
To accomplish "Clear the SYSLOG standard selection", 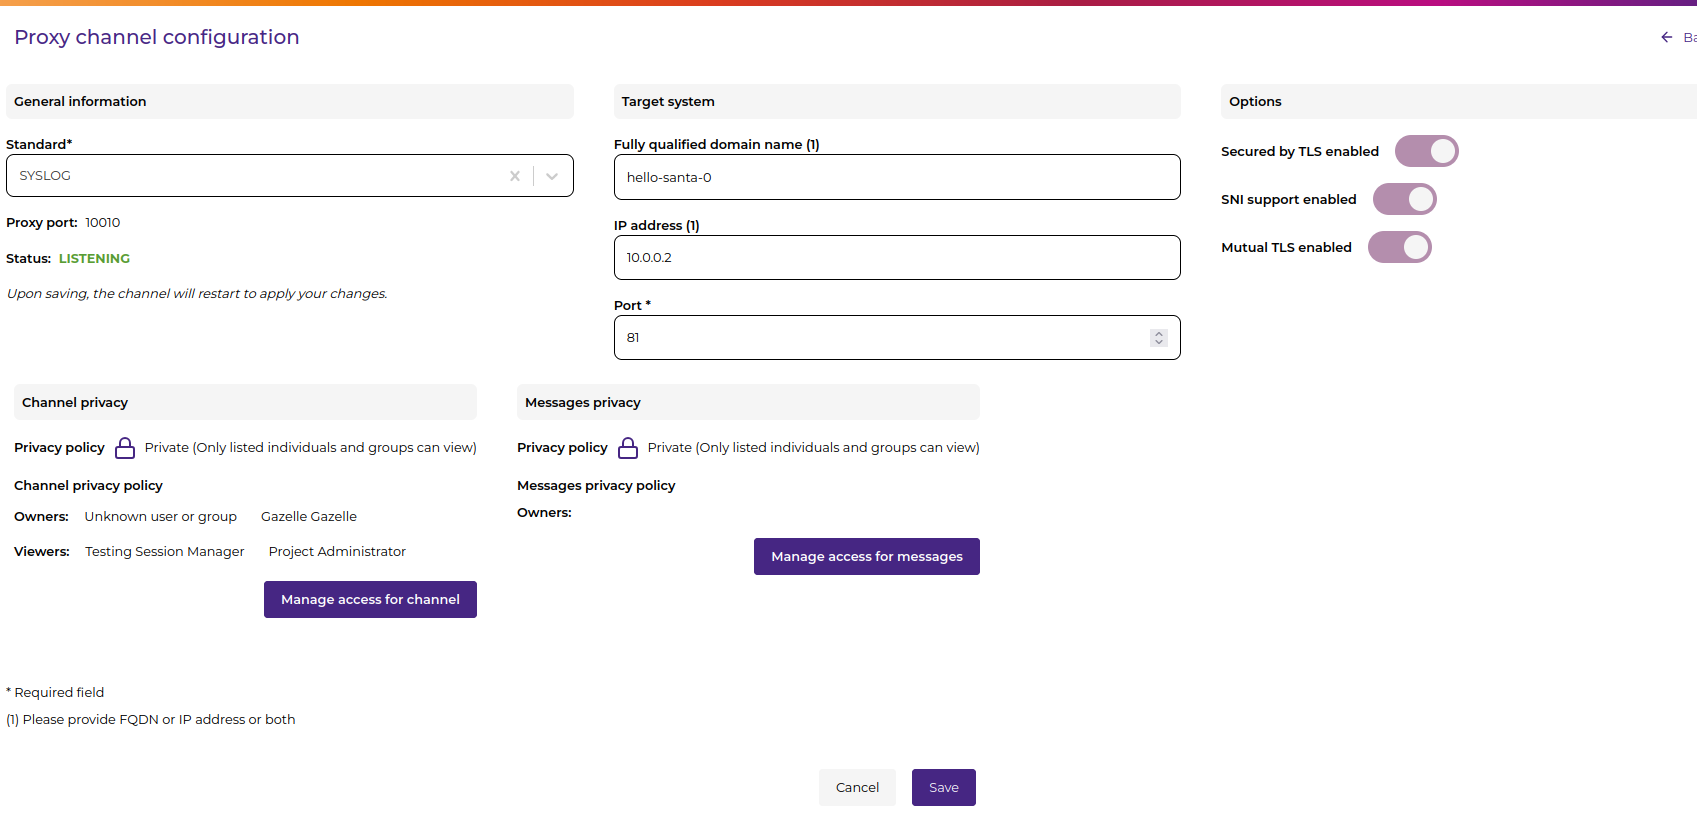I will 515,176.
